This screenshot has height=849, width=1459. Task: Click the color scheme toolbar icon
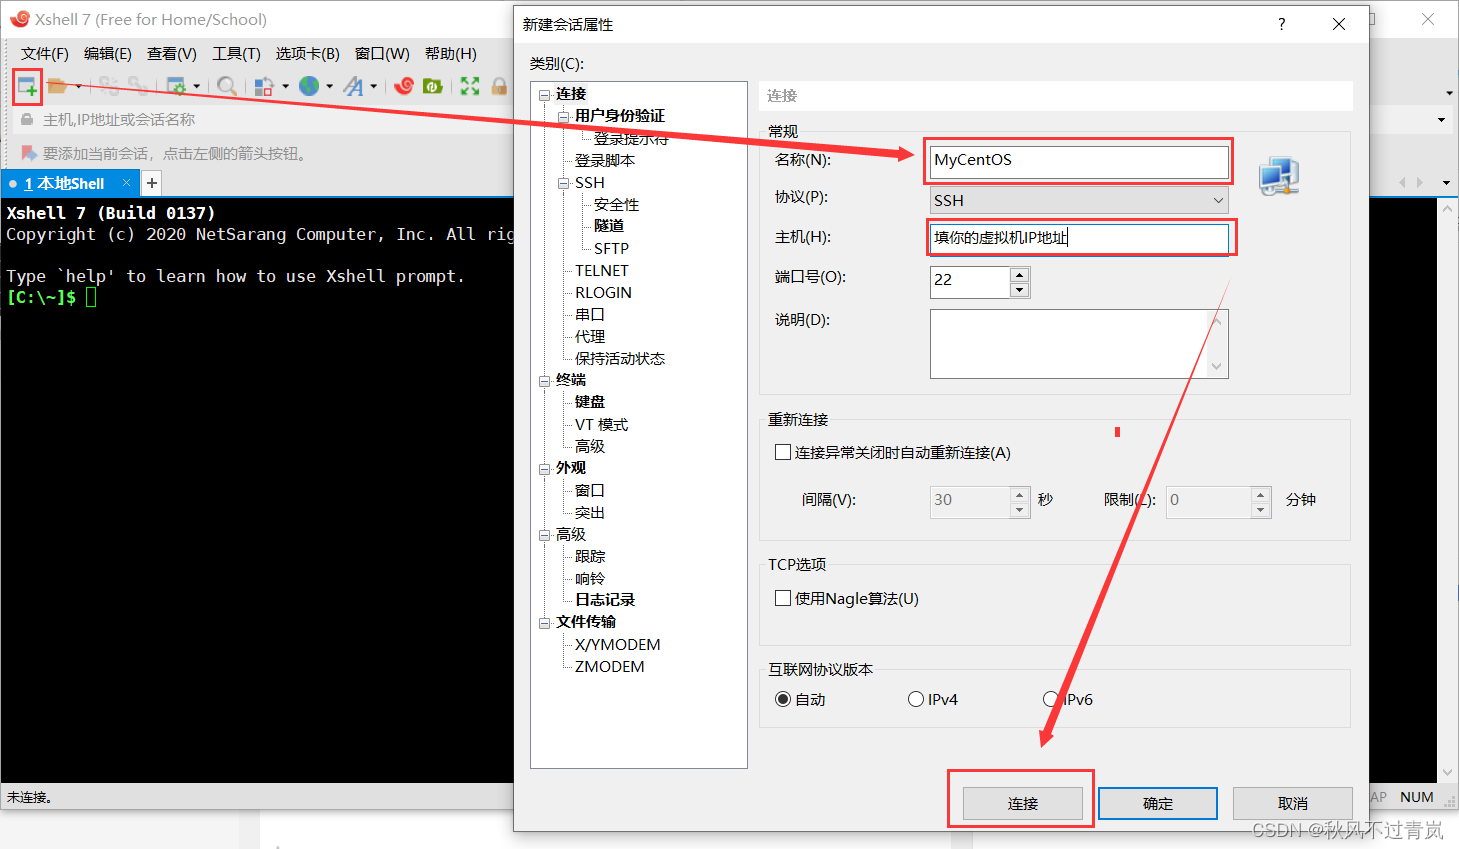(x=264, y=86)
